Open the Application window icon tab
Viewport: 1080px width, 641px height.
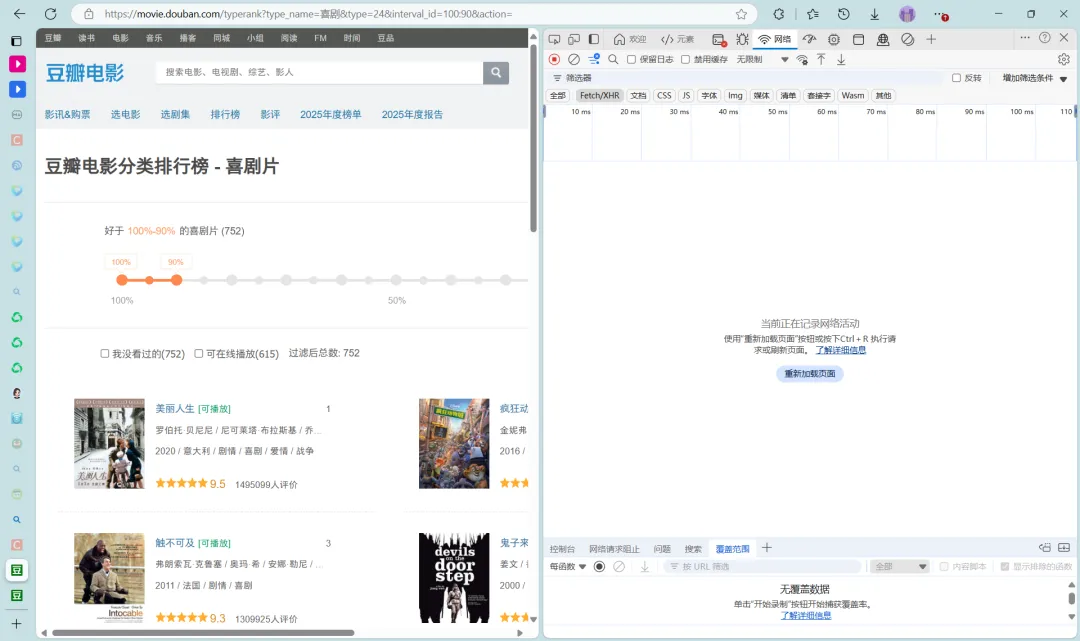[858, 39]
